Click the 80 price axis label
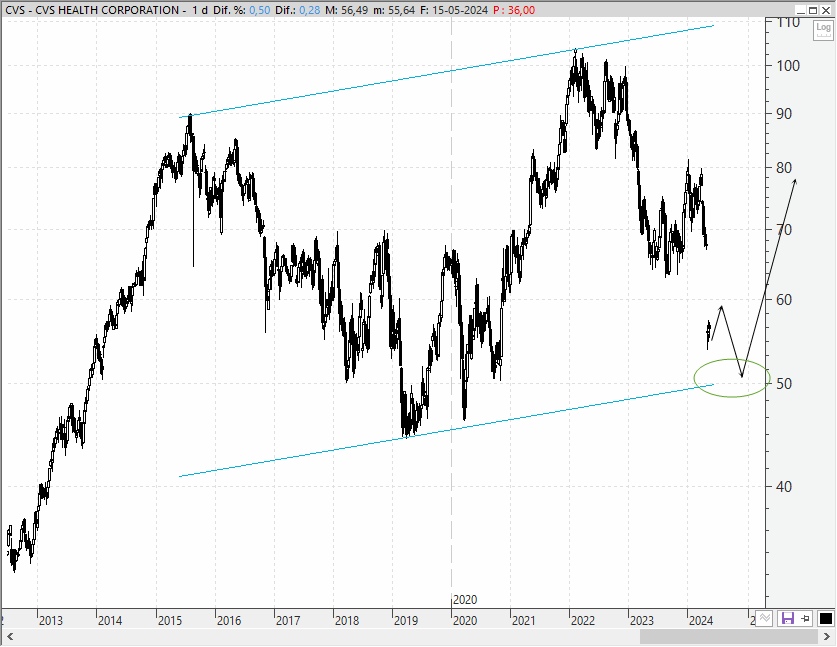Screen dimensions: 837x647 (x=784, y=168)
